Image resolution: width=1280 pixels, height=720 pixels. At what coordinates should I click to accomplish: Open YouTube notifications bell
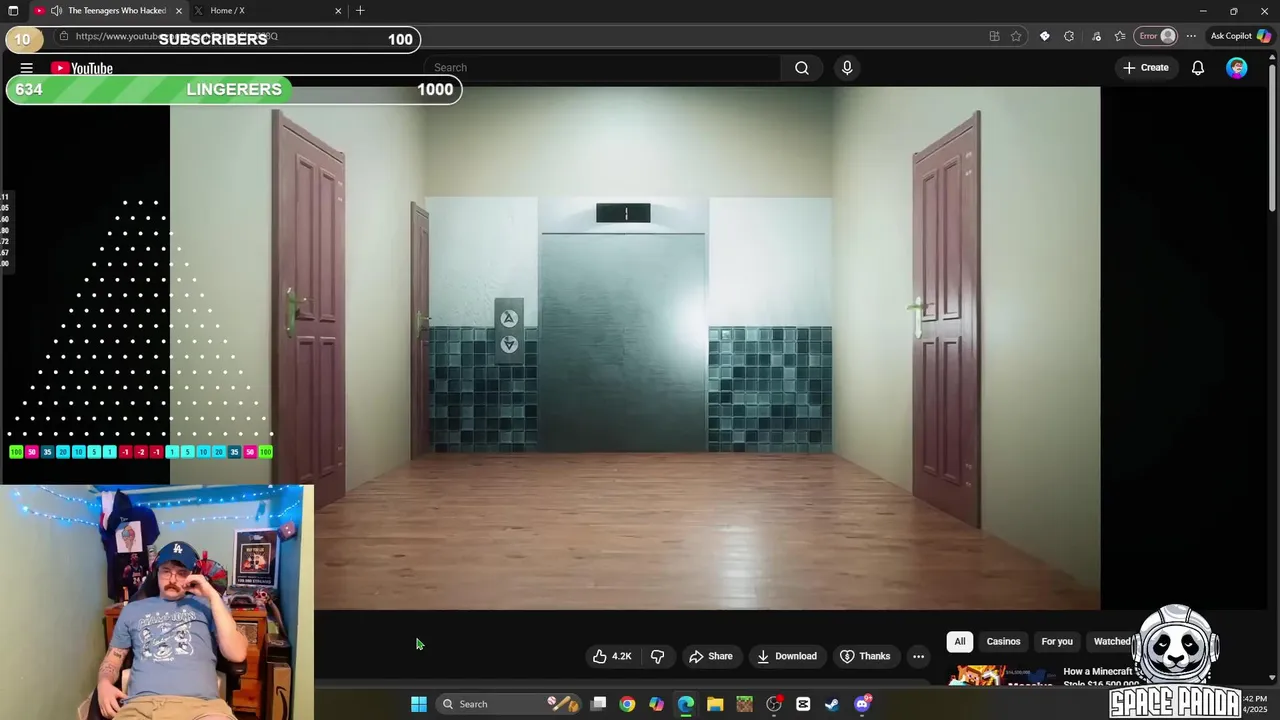[x=1197, y=68]
